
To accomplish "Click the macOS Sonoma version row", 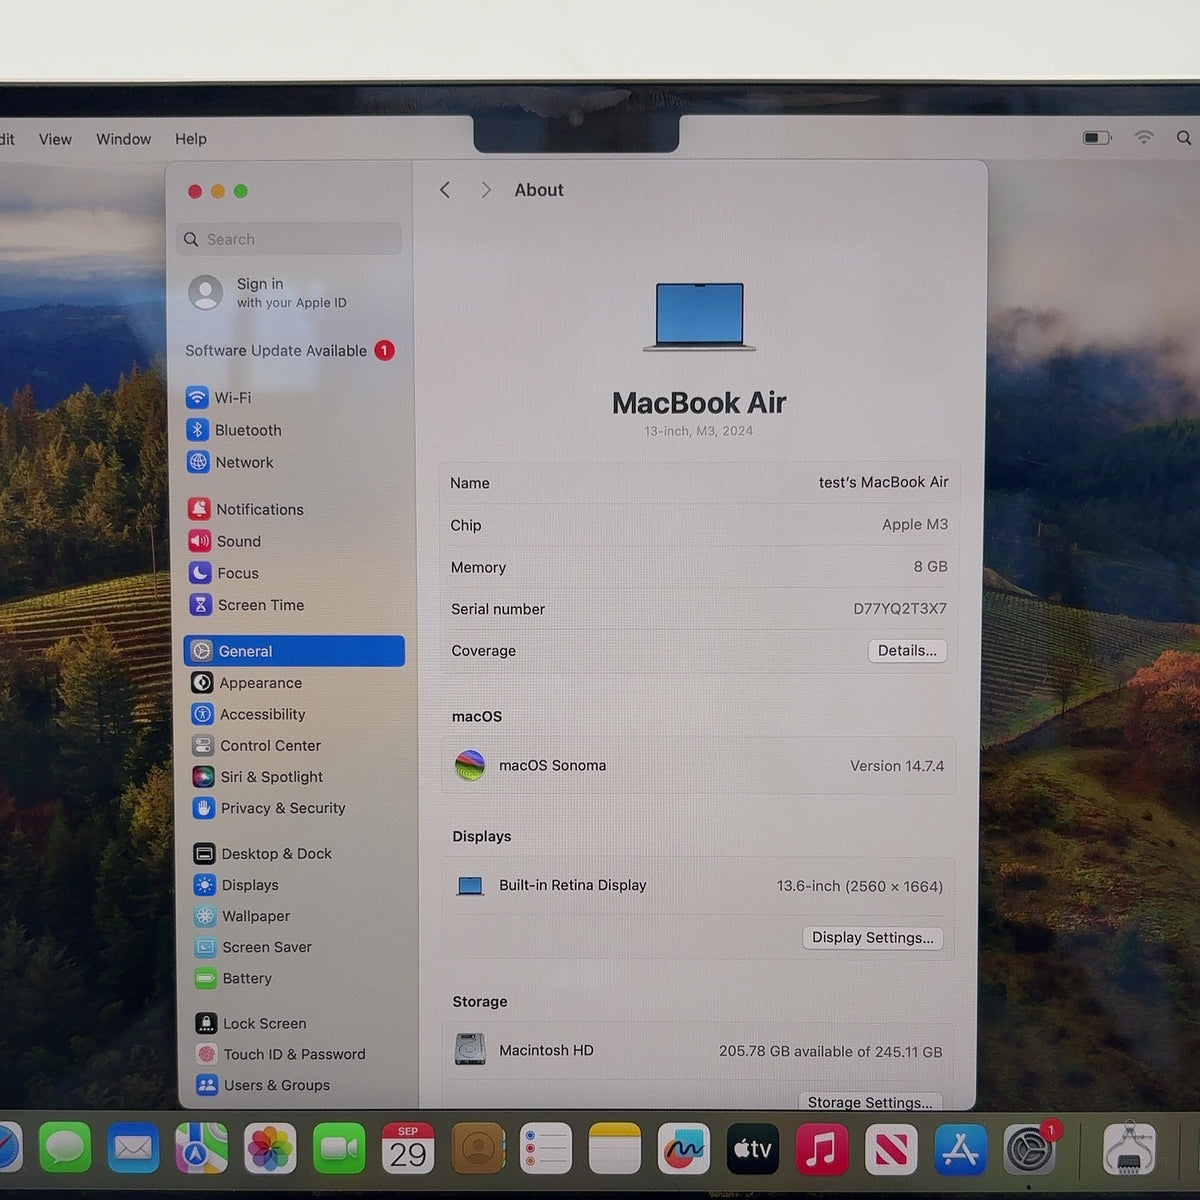I will pos(699,766).
